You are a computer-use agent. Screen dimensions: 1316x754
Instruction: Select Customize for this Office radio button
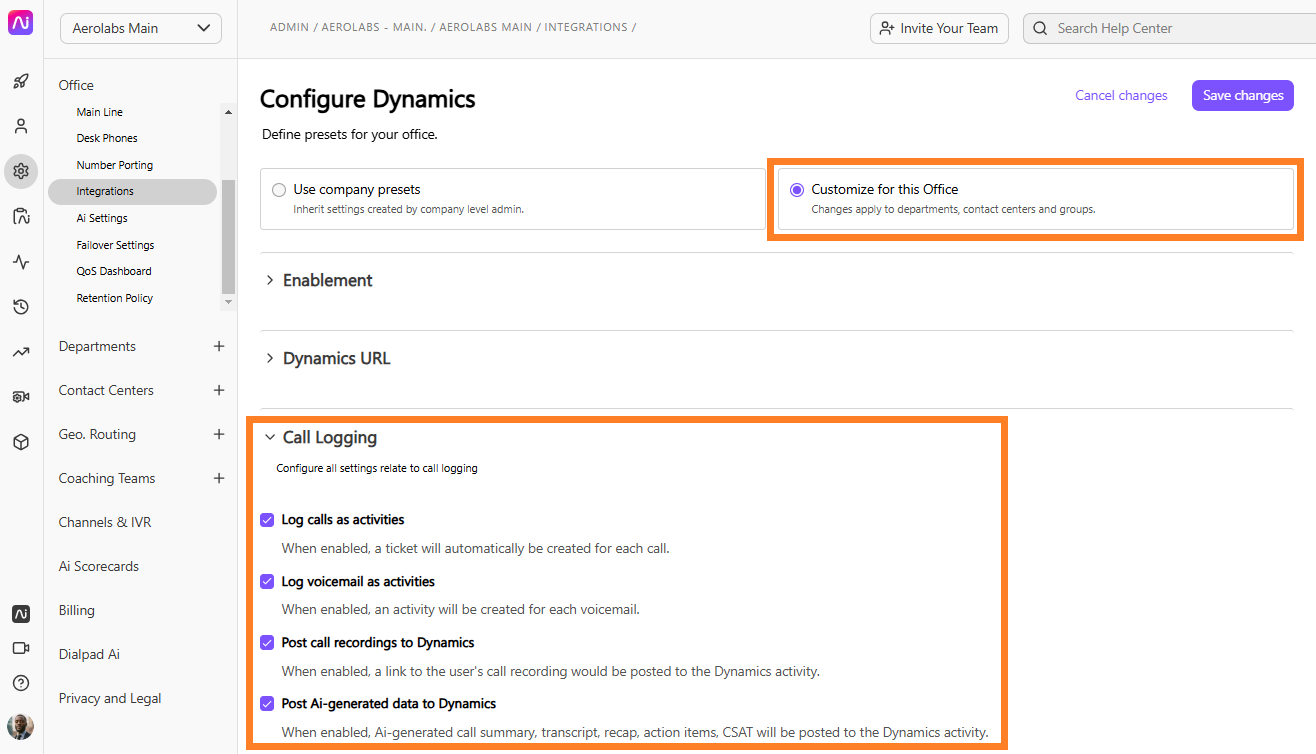coord(797,189)
